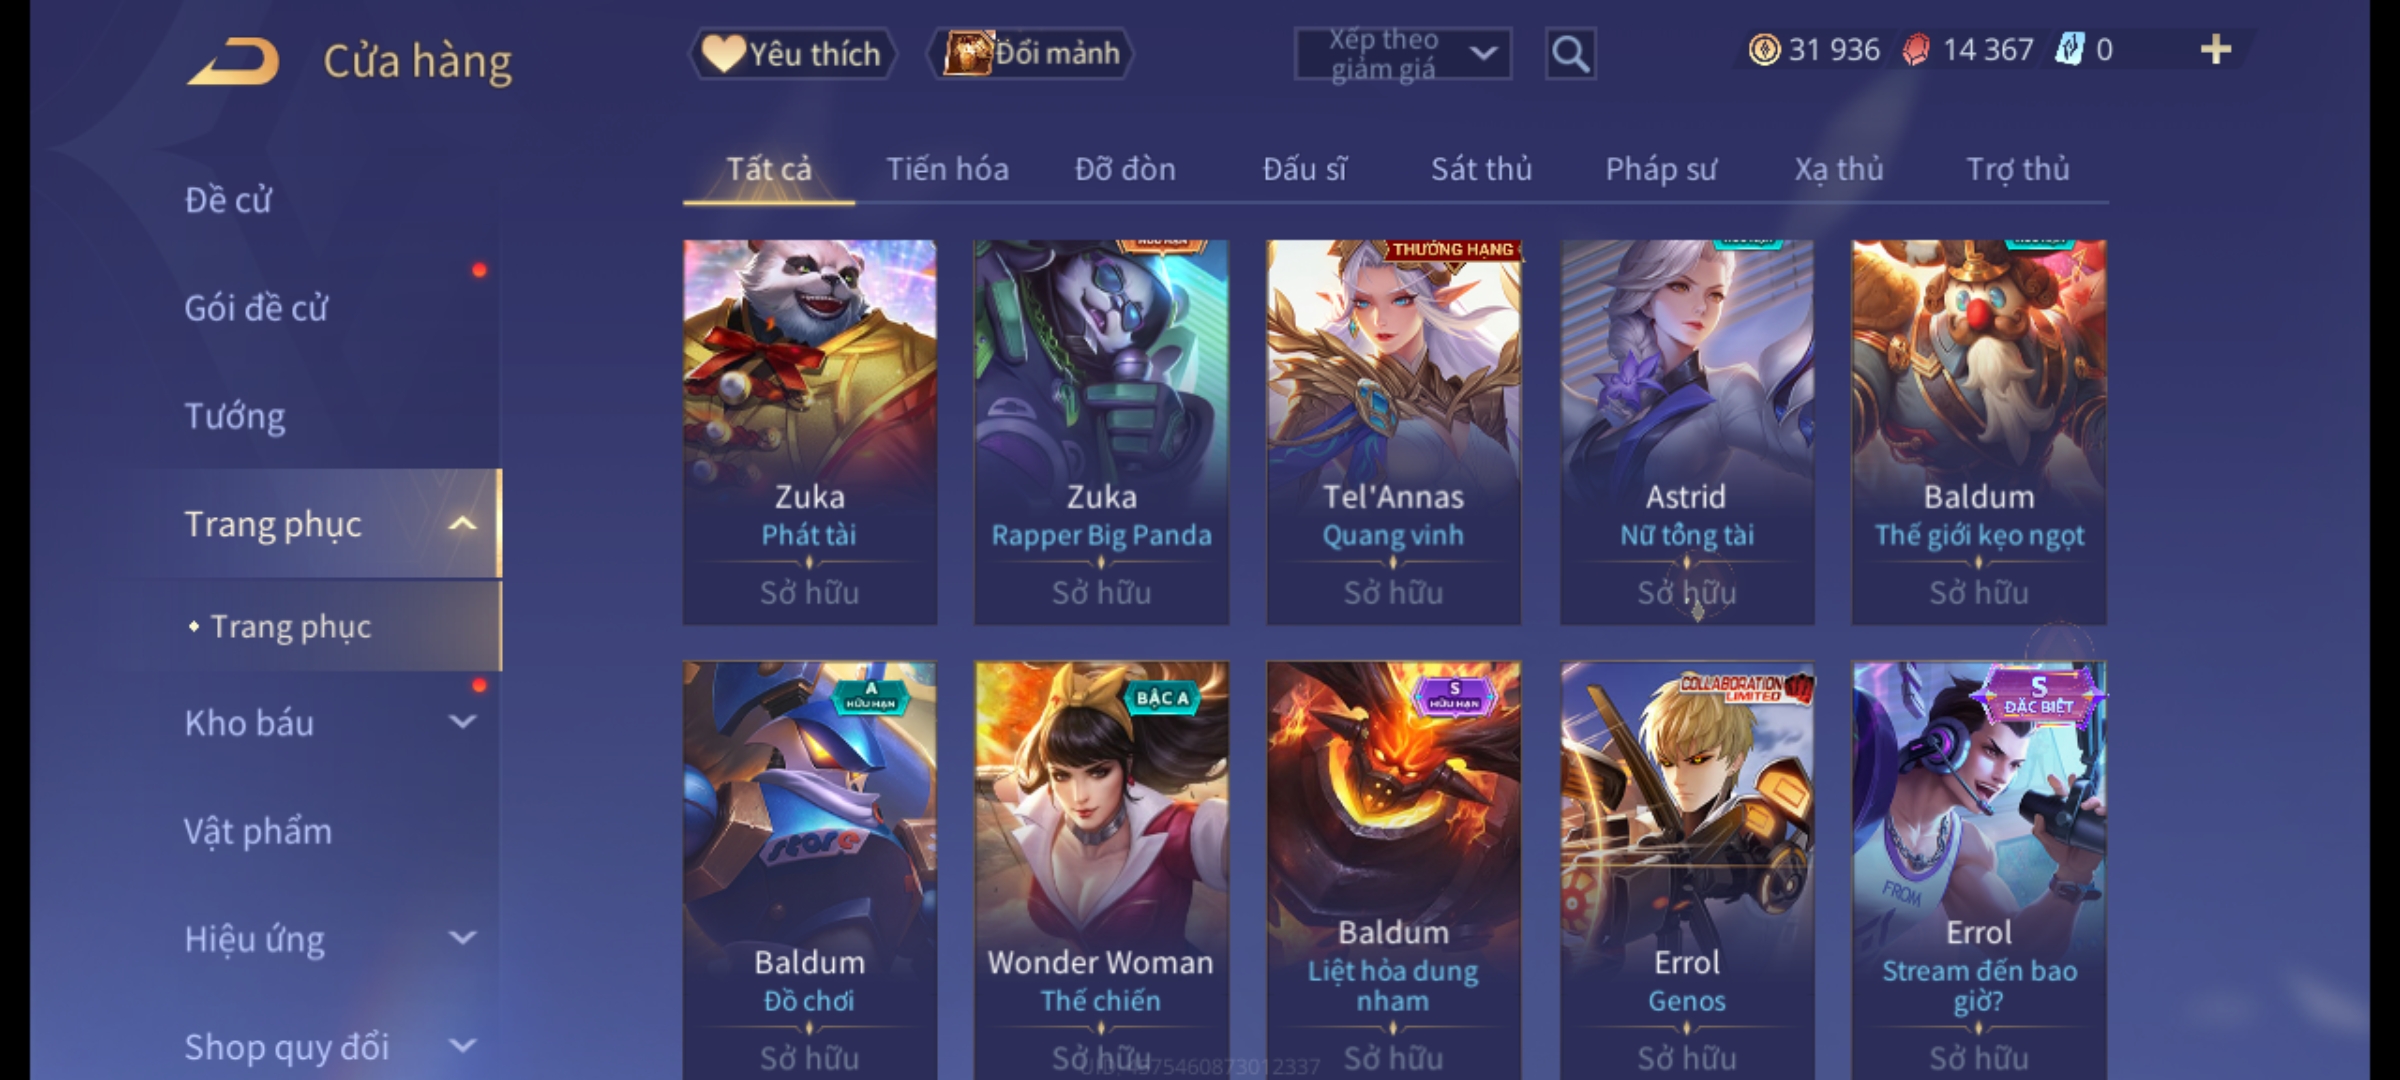Viewport: 2400px width, 1080px height.
Task: Tap the blue voucher currency icon
Action: tap(2068, 50)
